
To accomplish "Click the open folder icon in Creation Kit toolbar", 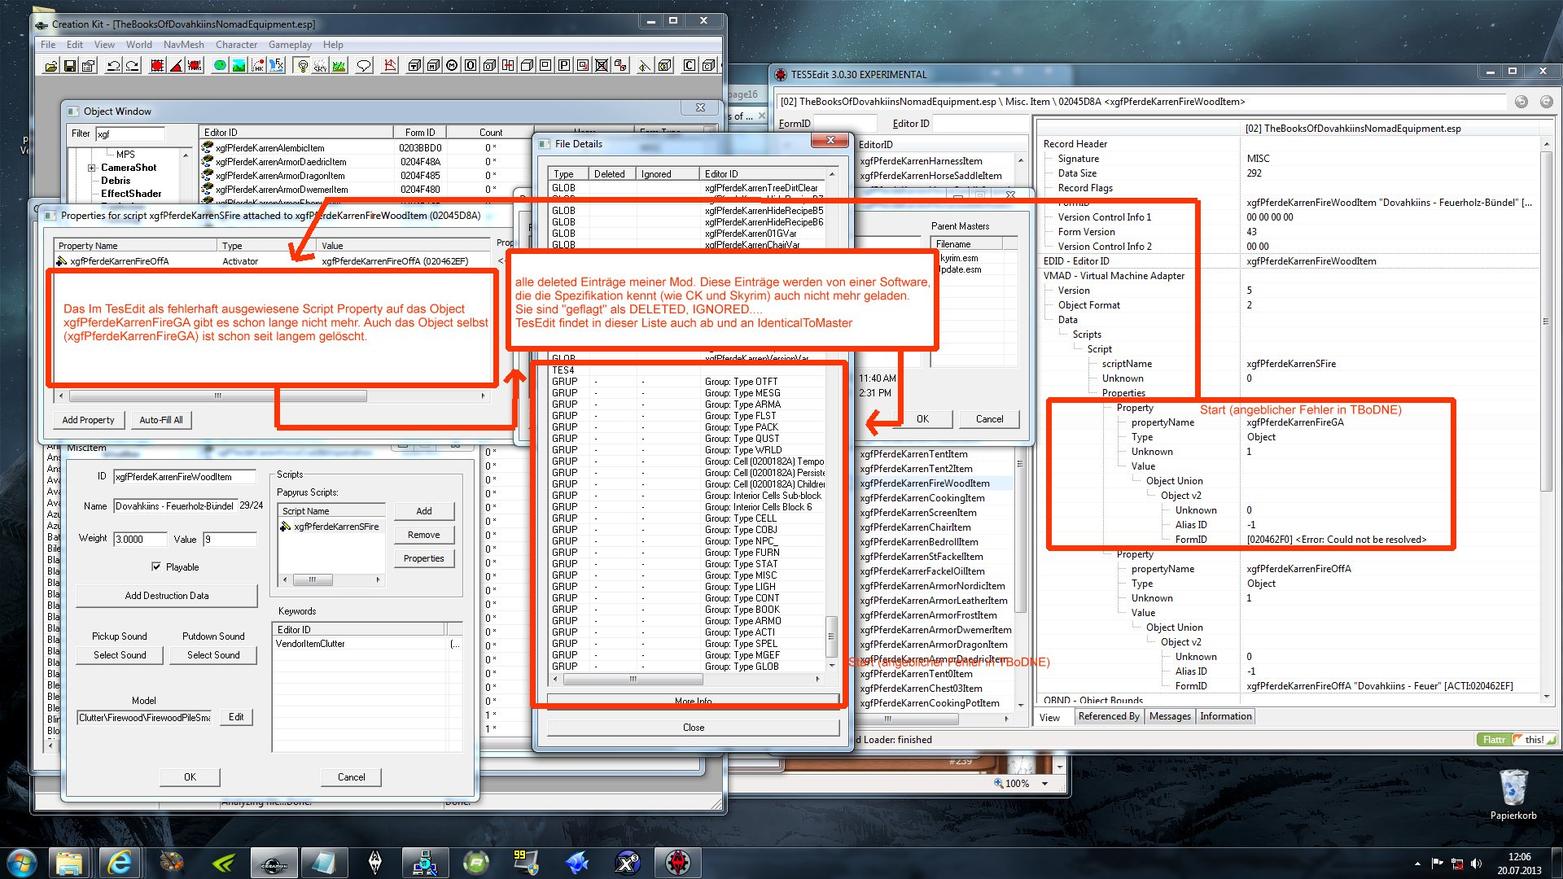I will pyautogui.click(x=51, y=66).
